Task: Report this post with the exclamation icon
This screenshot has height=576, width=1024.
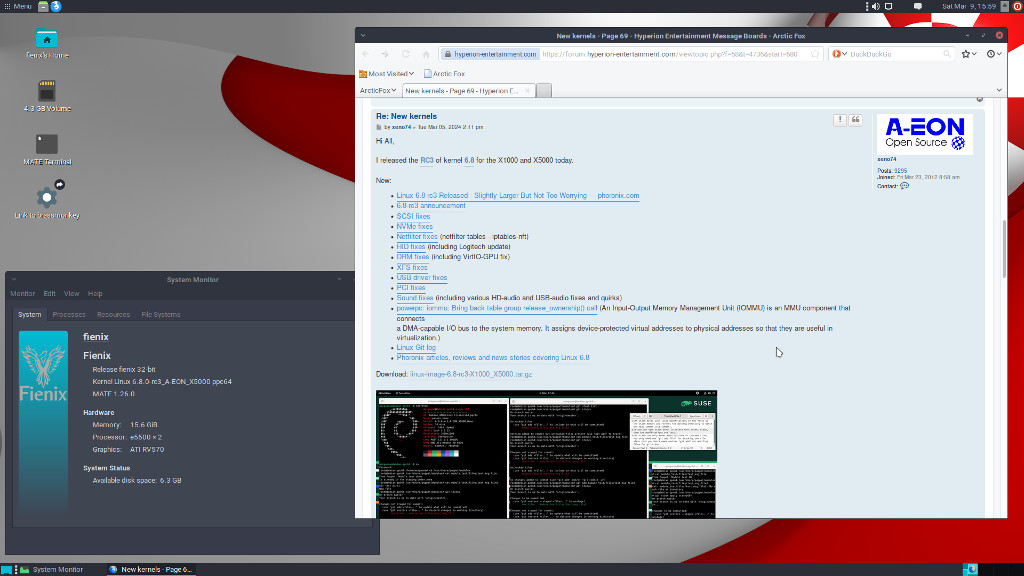Action: click(x=840, y=120)
